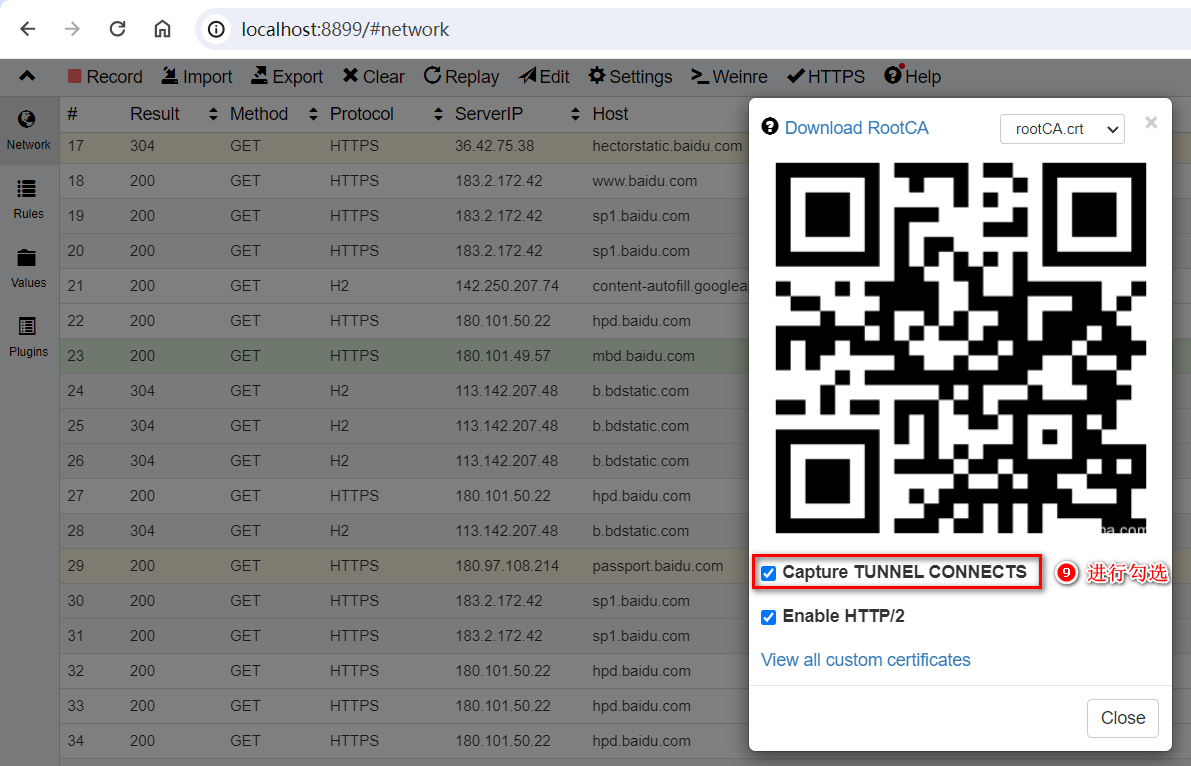Uncheck Capture TUNNEL CONNECTS checkbox

[768, 573]
